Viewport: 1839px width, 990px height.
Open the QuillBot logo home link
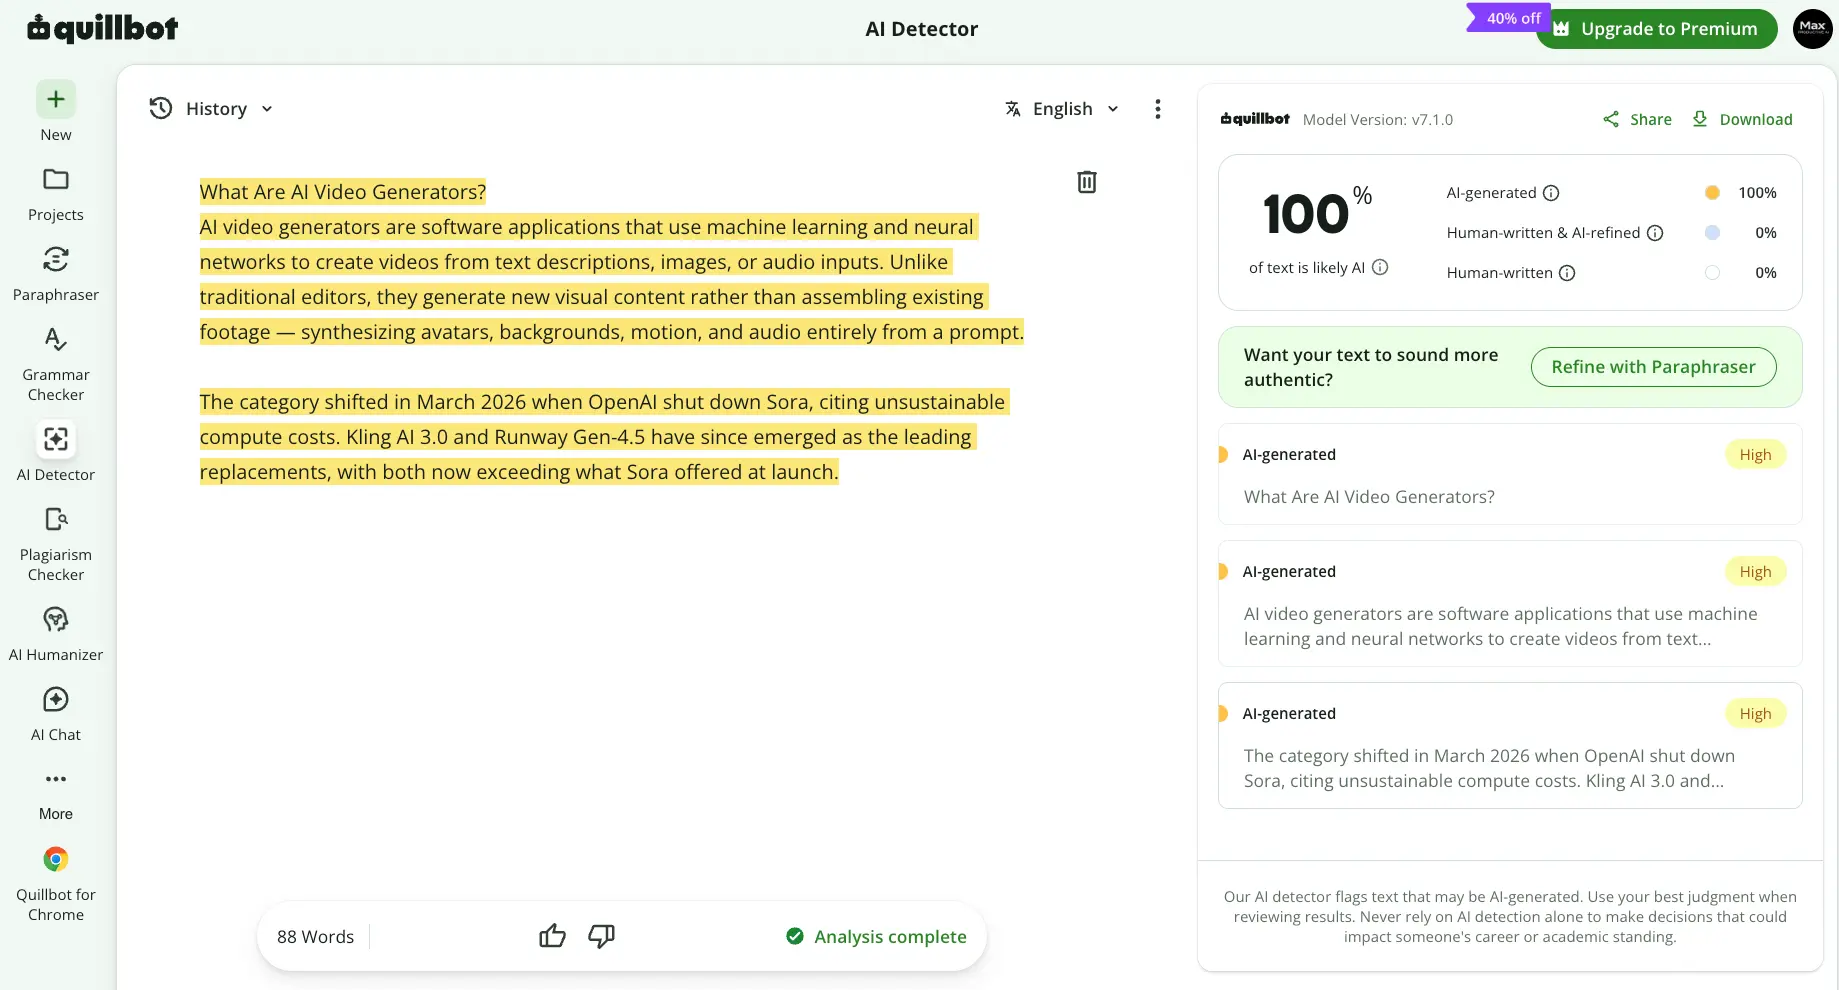(102, 28)
